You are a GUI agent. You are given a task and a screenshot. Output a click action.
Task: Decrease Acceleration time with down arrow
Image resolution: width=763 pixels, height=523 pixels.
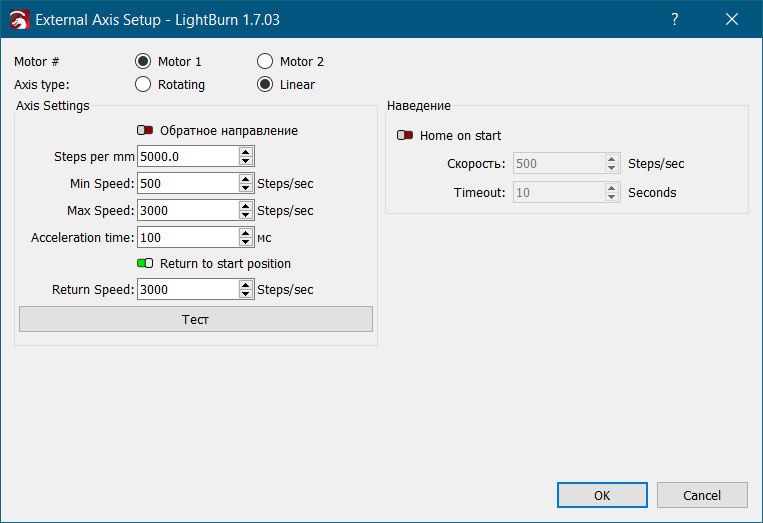(x=246, y=242)
